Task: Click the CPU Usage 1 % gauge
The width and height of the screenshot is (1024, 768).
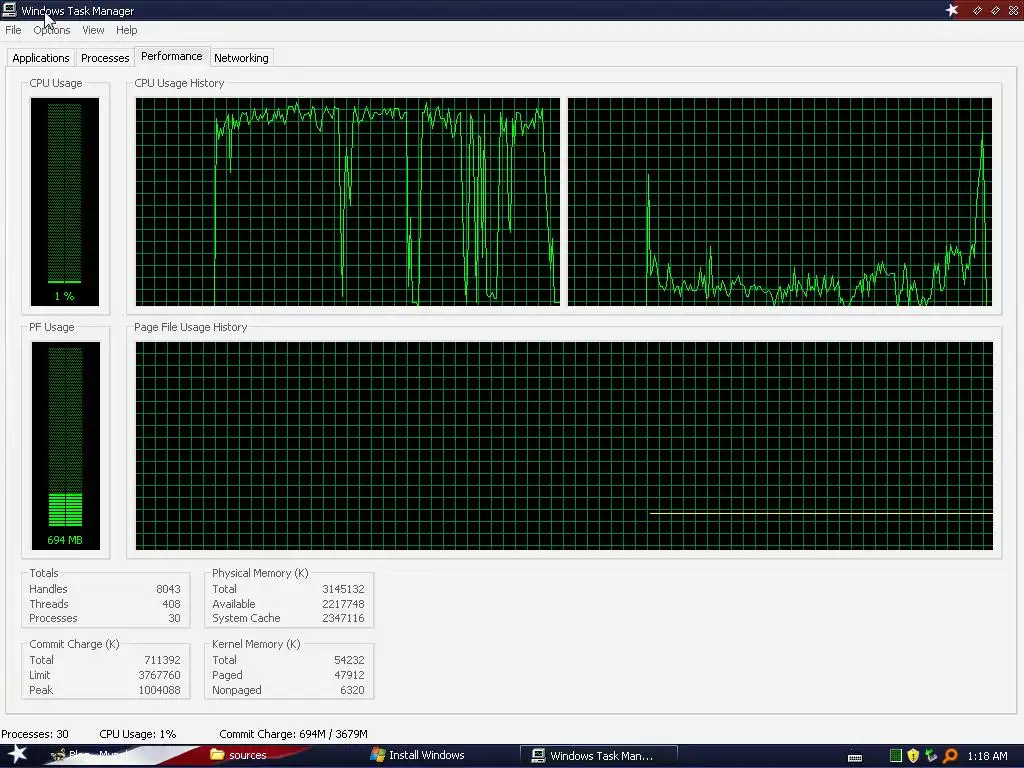Action: [65, 201]
